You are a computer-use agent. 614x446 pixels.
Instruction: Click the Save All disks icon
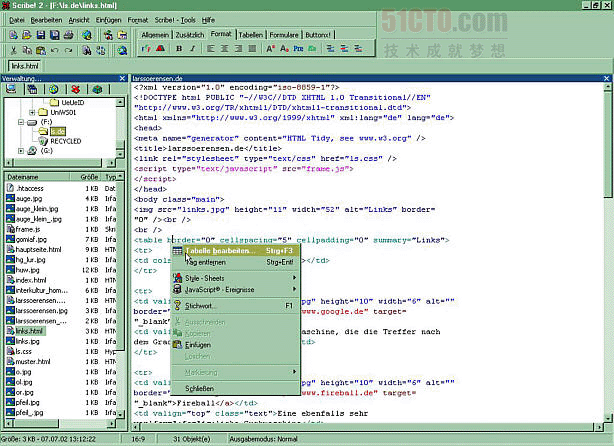(x=54, y=35)
